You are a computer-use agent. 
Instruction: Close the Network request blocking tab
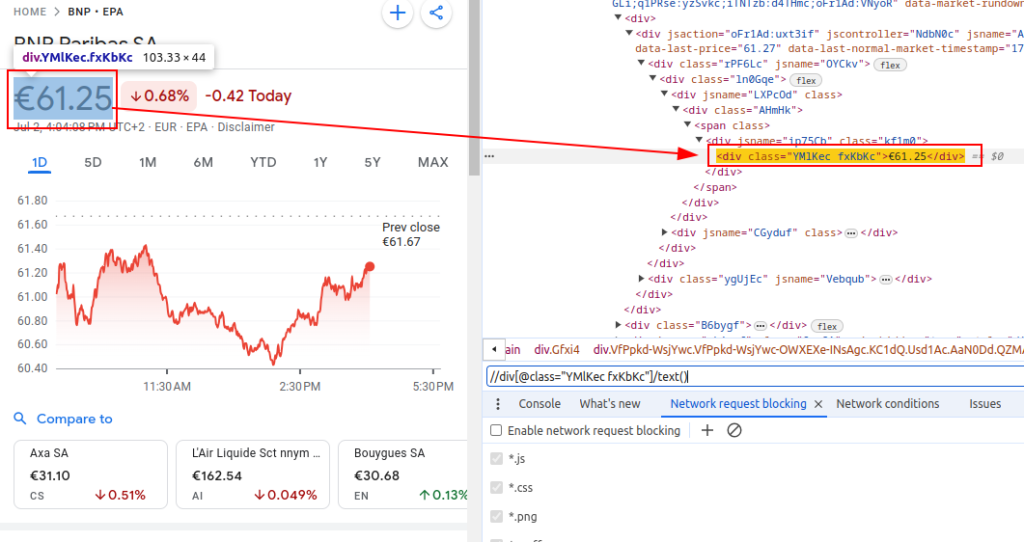(818, 404)
